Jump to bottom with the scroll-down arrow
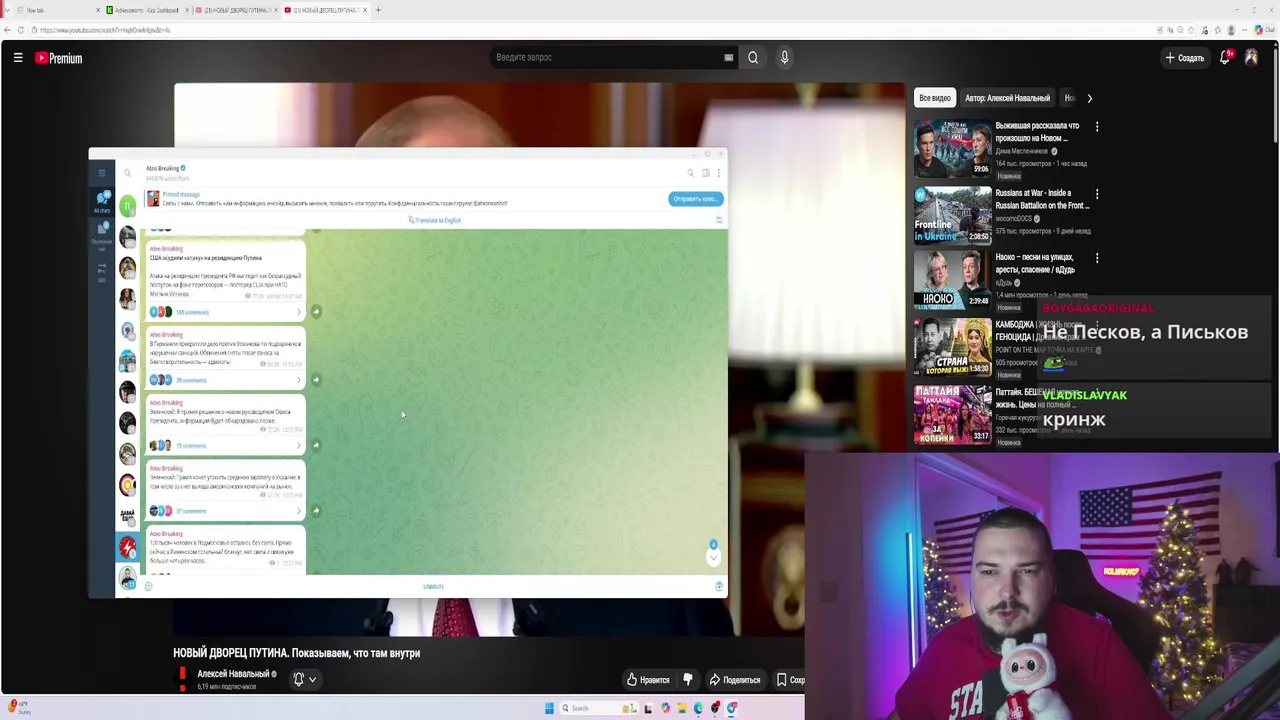 [713, 558]
